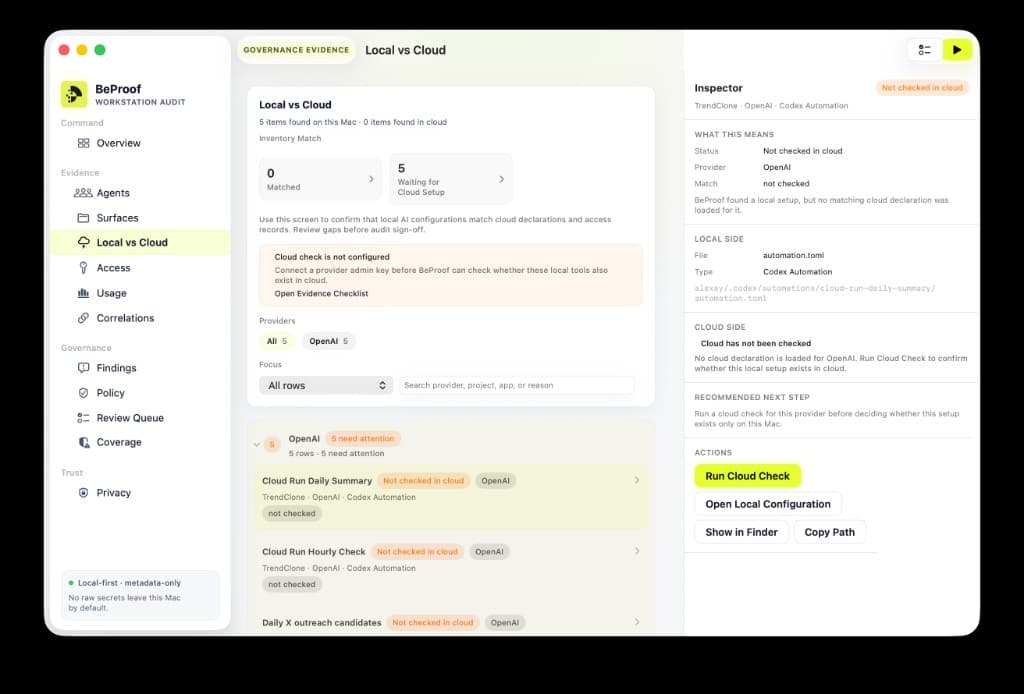Click not checked chip under Cloud Run Daily Summary
The image size is (1024, 694).
tap(291, 514)
